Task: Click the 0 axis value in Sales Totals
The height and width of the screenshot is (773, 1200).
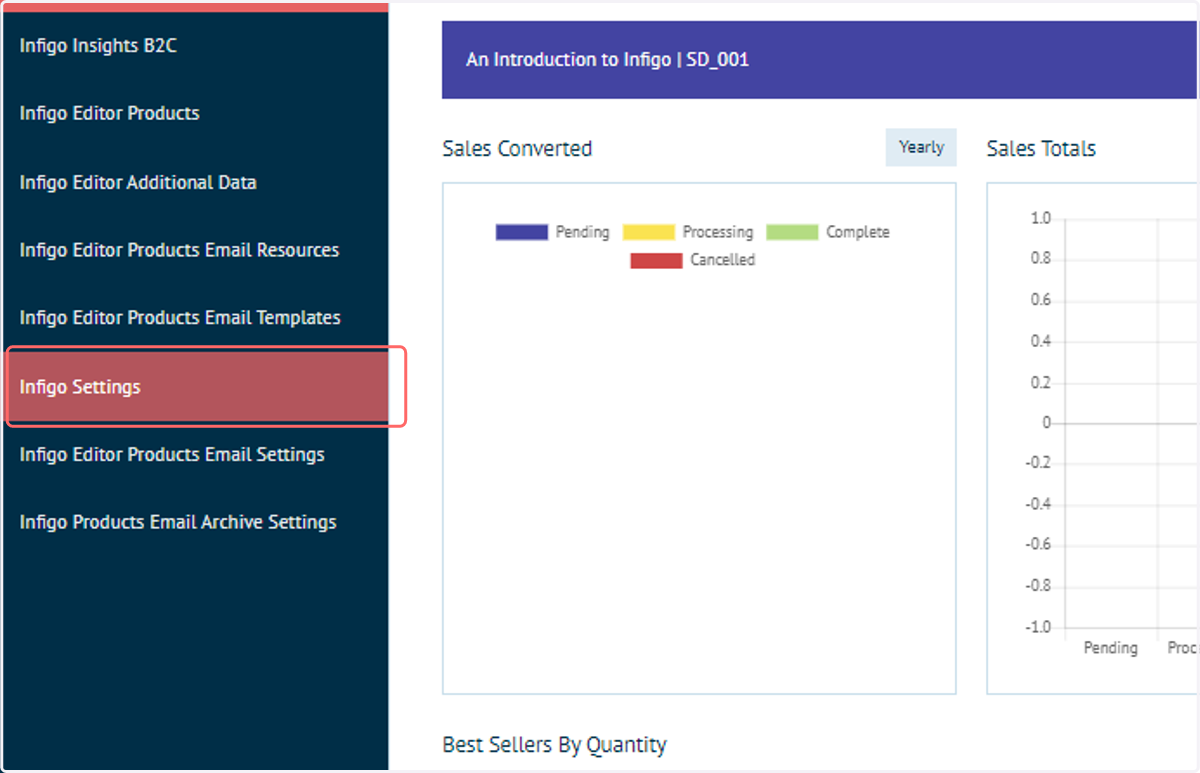Action: (1046, 423)
